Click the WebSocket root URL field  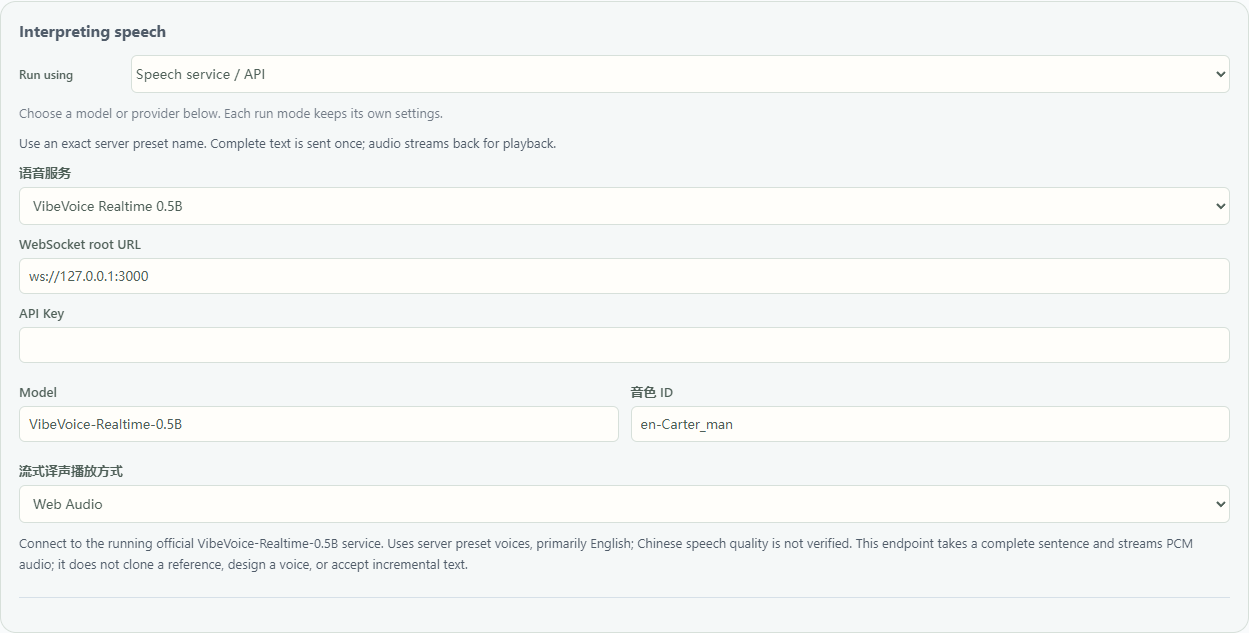pyautogui.click(x=624, y=276)
